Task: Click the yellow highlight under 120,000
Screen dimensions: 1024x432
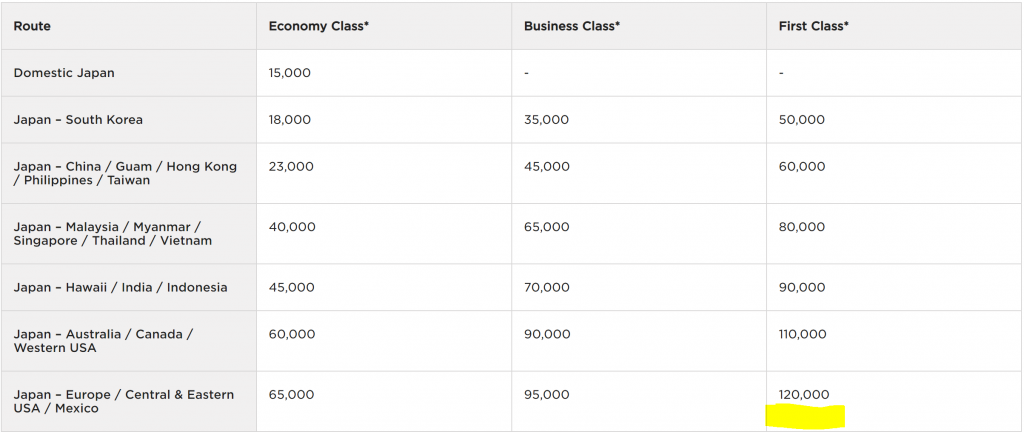Action: pos(806,416)
